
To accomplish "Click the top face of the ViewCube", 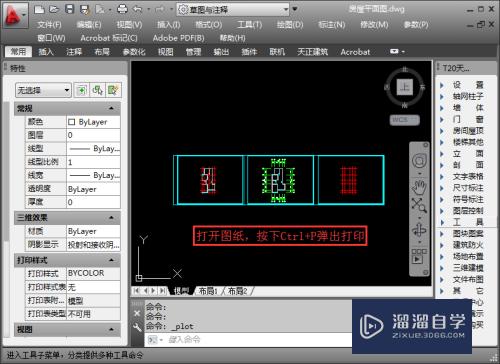I will pyautogui.click(x=405, y=87).
